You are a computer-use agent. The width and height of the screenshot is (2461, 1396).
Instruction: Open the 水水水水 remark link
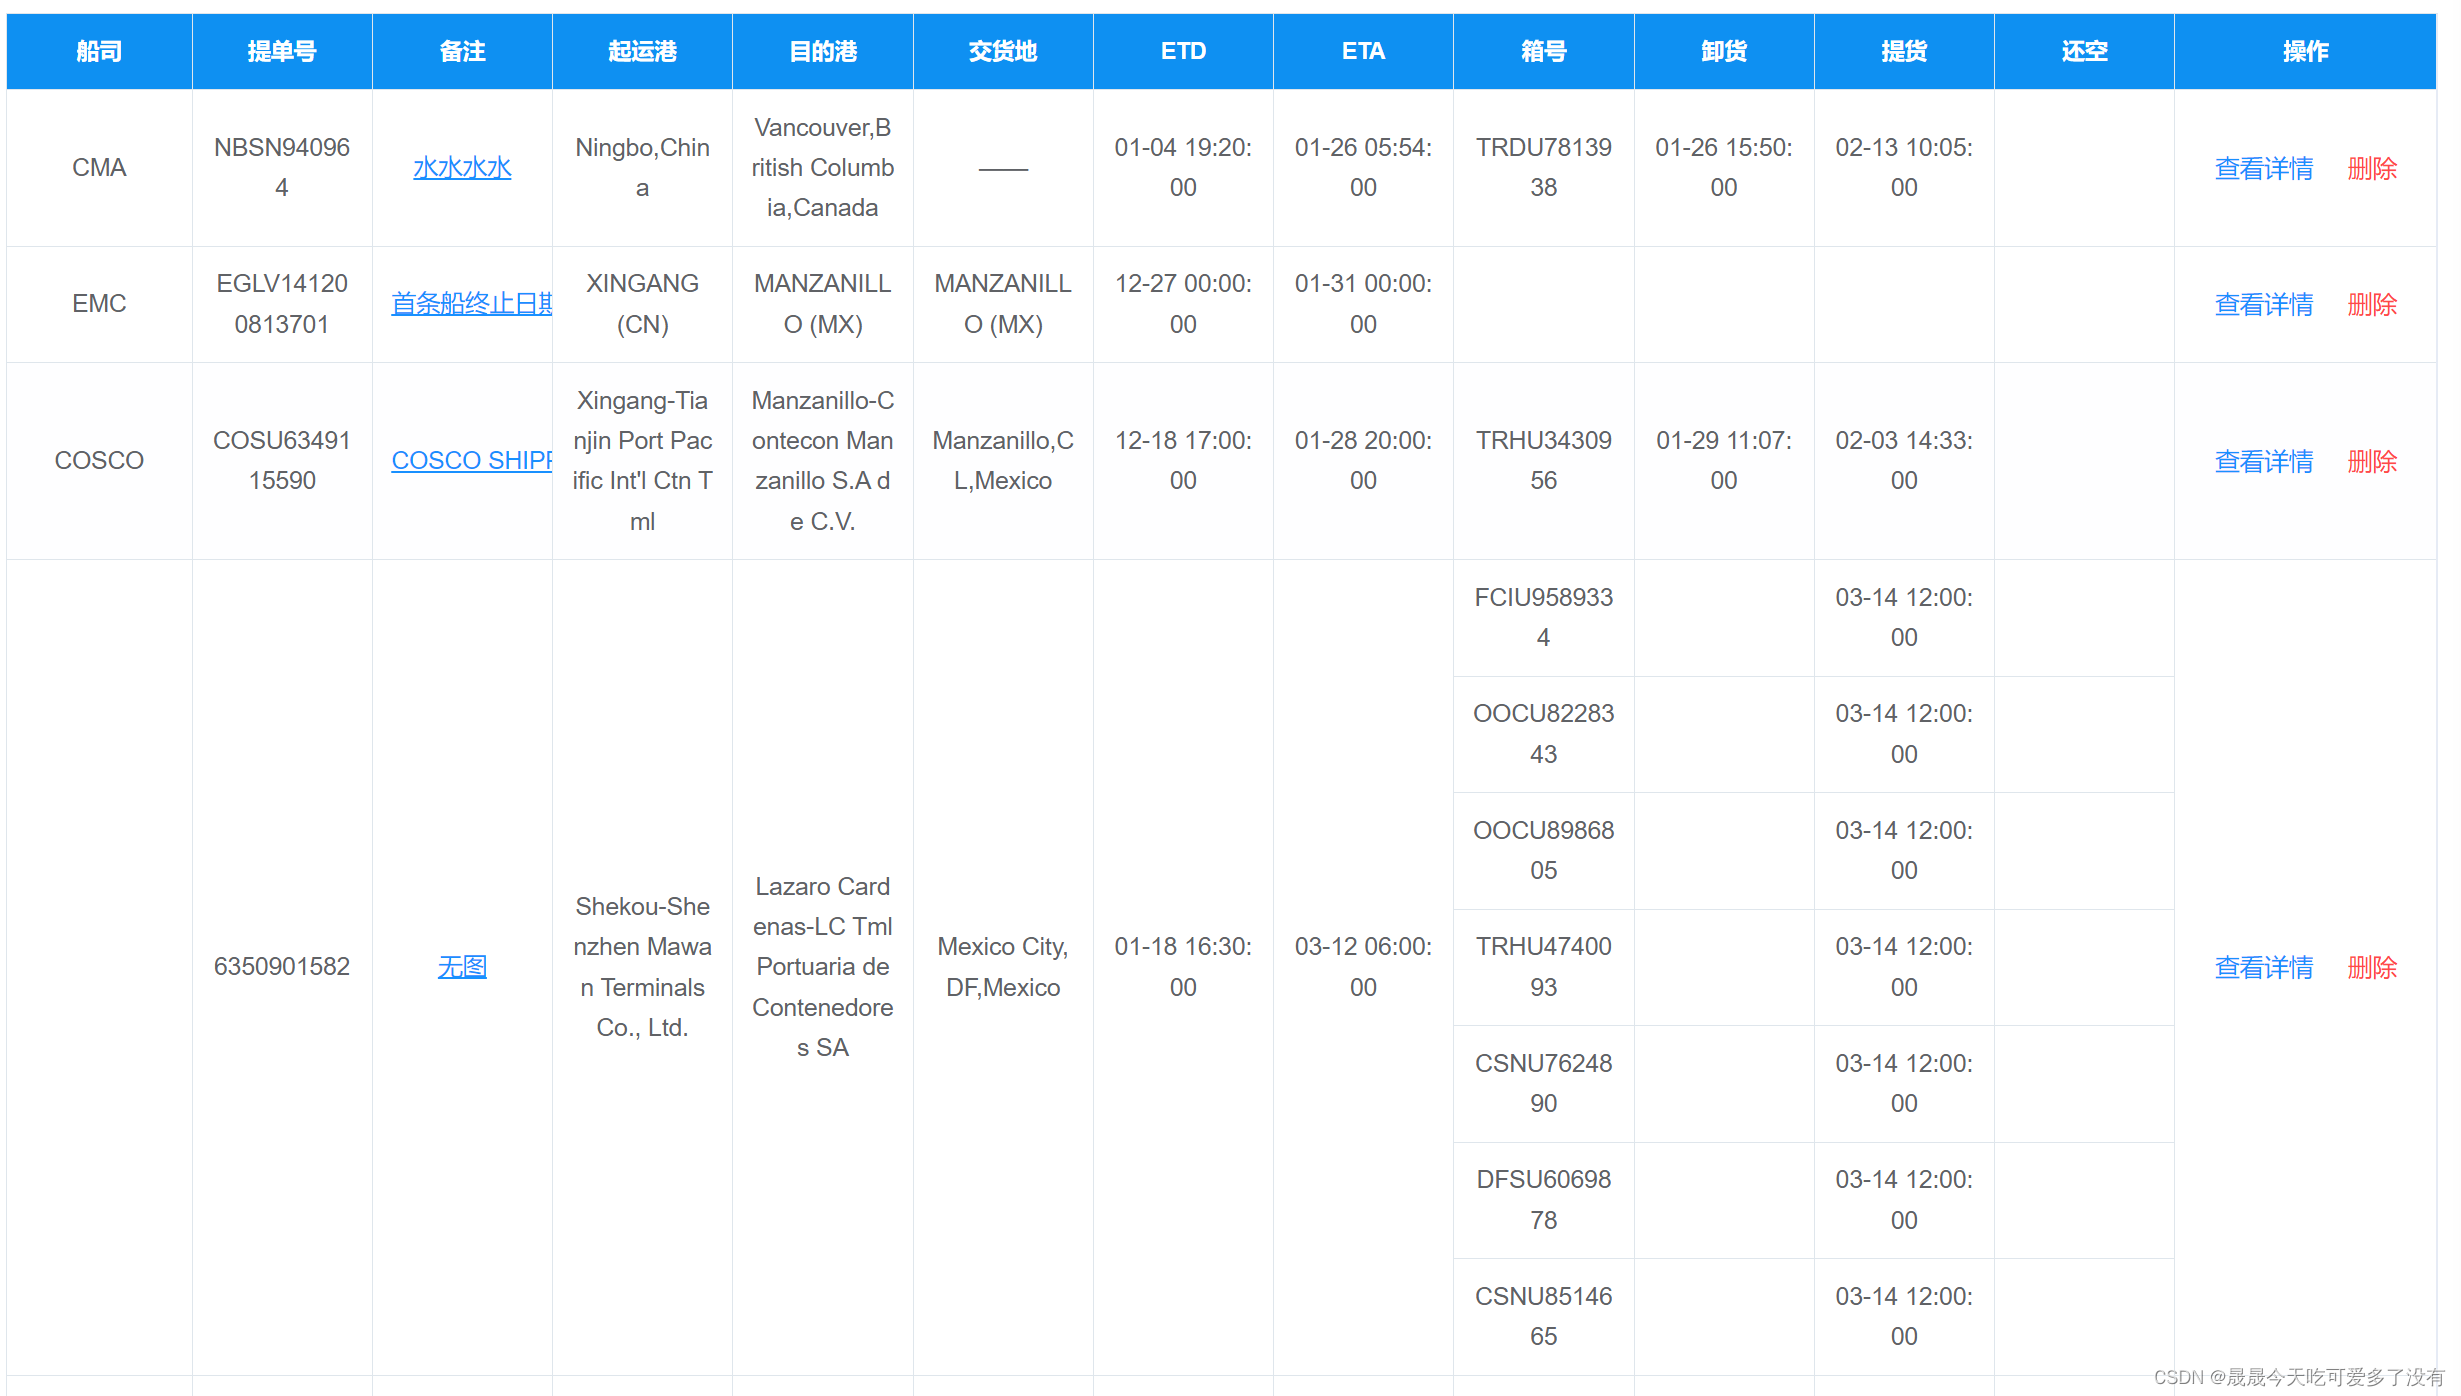point(462,167)
